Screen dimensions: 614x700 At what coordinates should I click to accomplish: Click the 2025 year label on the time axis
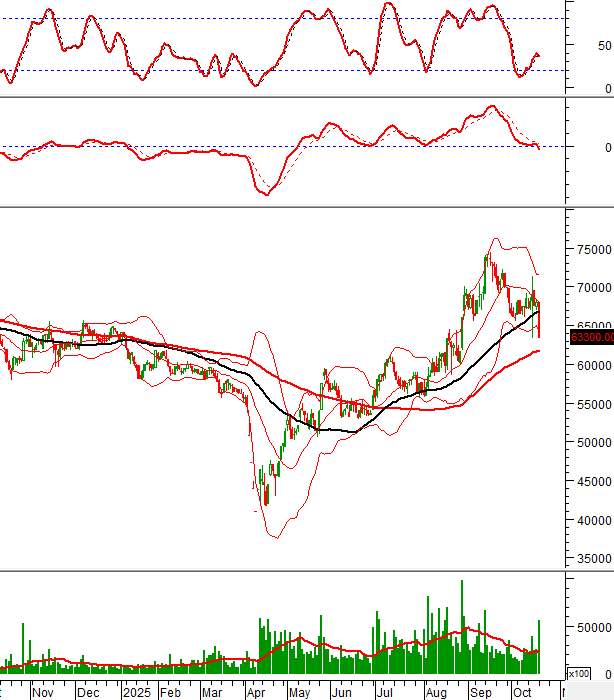[x=135, y=691]
